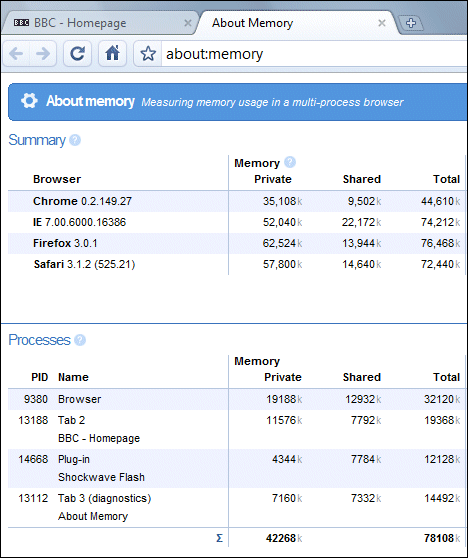Image resolution: width=468 pixels, height=558 pixels.
Task: Go forward using the forward arrow
Action: tap(43, 54)
